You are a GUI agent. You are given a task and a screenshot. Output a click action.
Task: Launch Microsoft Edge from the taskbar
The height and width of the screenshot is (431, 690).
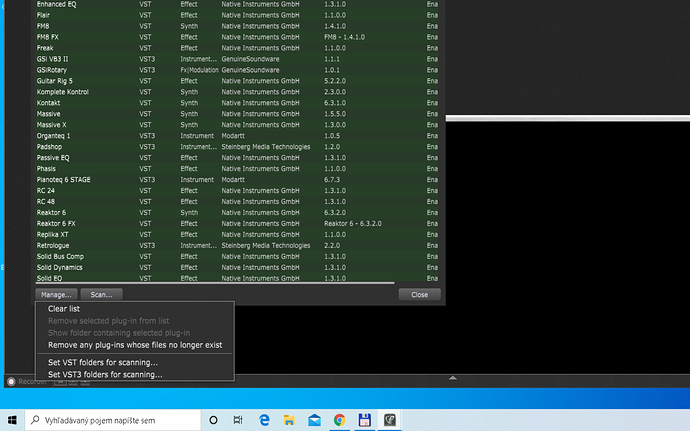click(264, 420)
